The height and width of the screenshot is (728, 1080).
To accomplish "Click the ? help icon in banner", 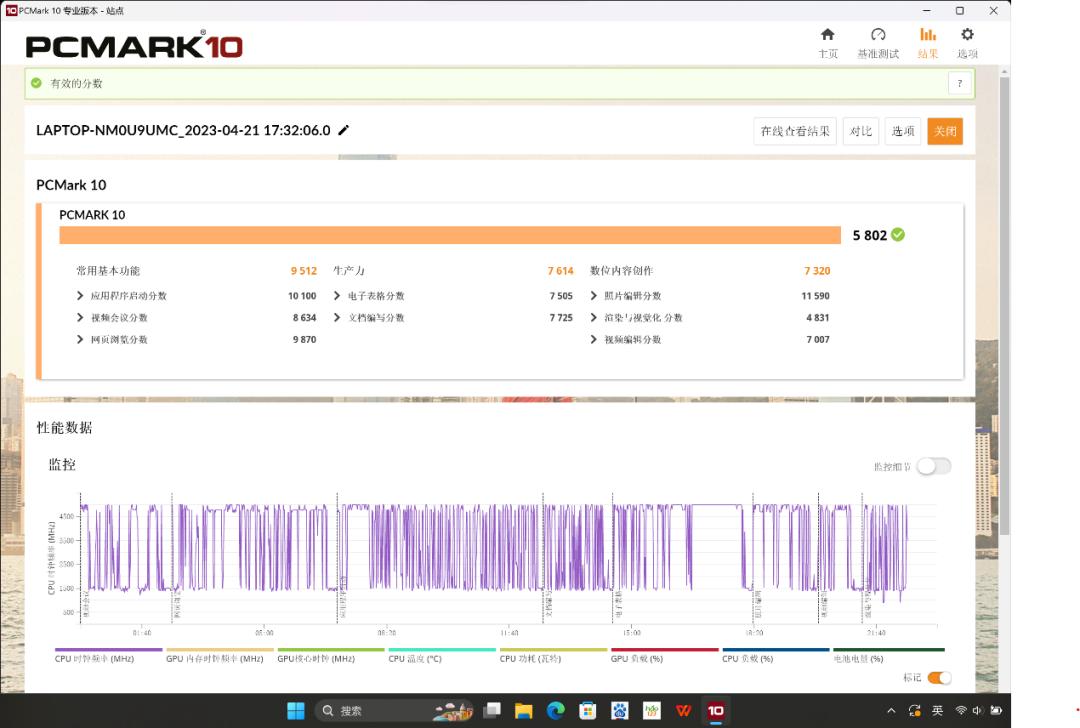I will (x=959, y=84).
